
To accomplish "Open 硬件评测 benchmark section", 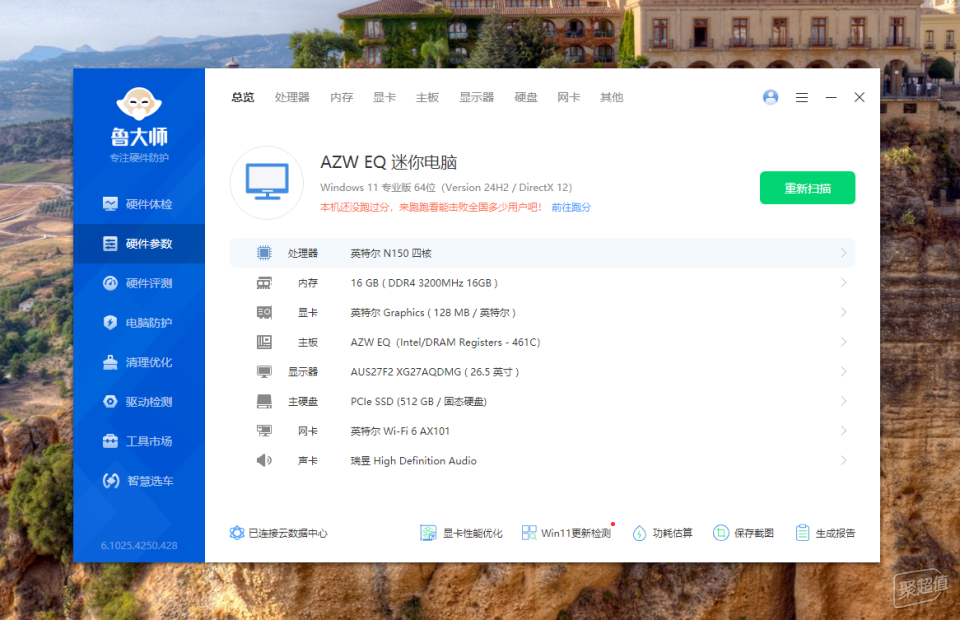I will pos(138,283).
